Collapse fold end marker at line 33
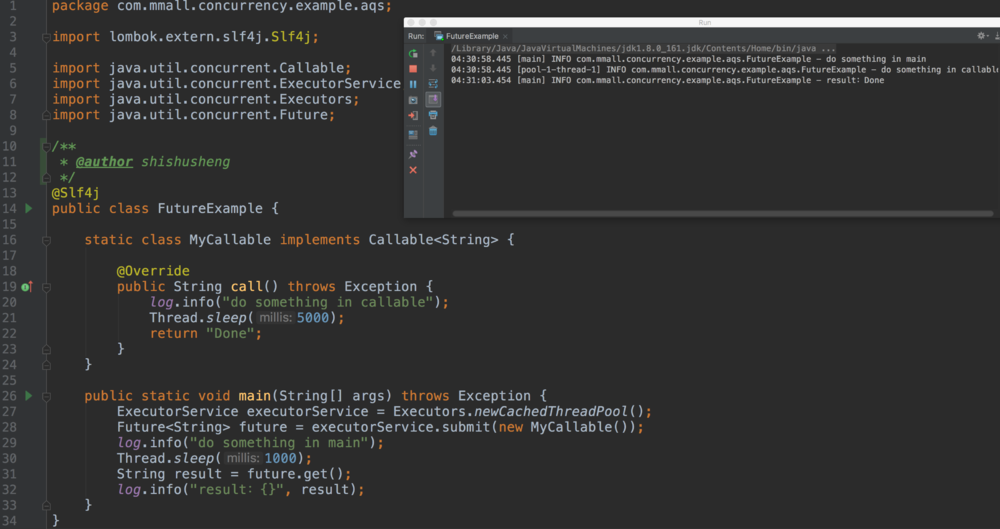1000x529 pixels. [46, 506]
